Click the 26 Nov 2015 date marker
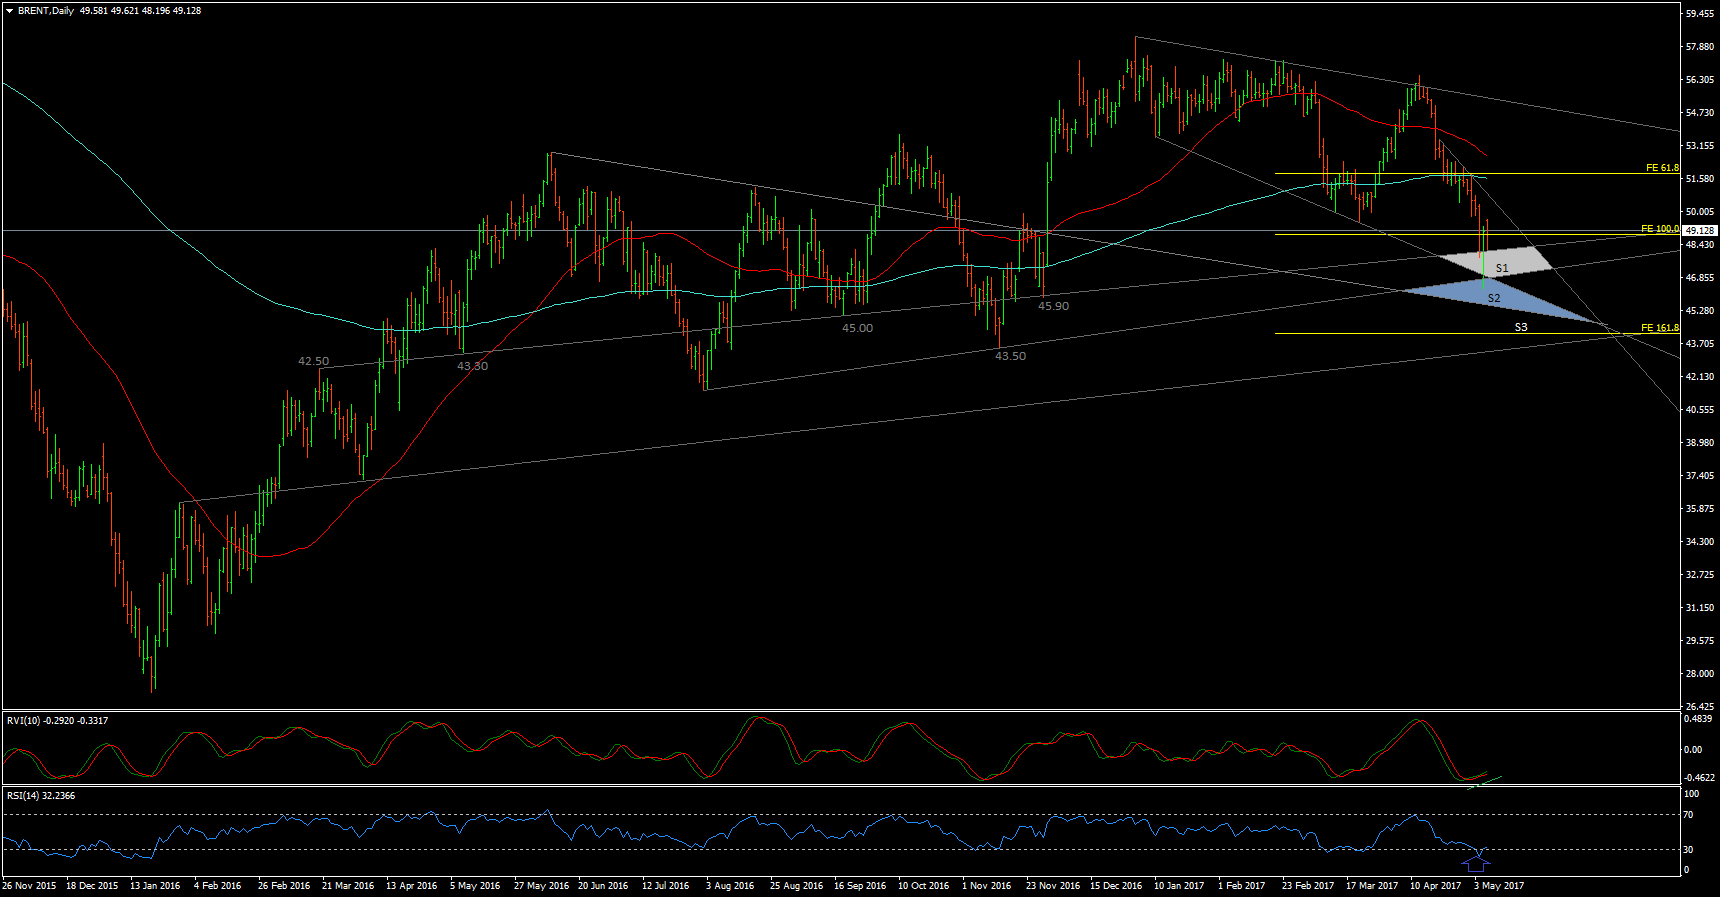 pos(30,886)
